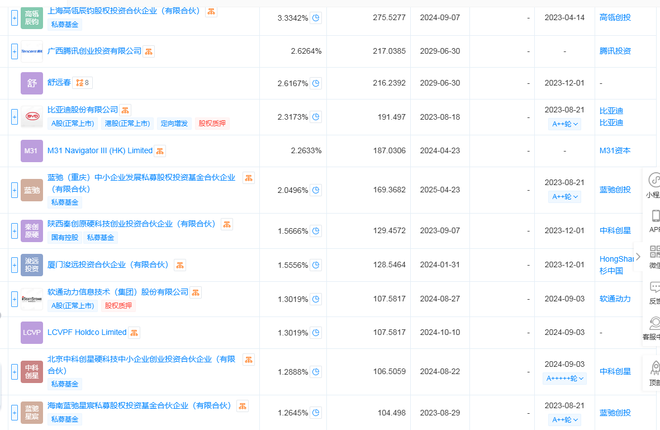
Task: Expand the 比亚迪股份有限公司 row with plus button
Action: point(13,117)
